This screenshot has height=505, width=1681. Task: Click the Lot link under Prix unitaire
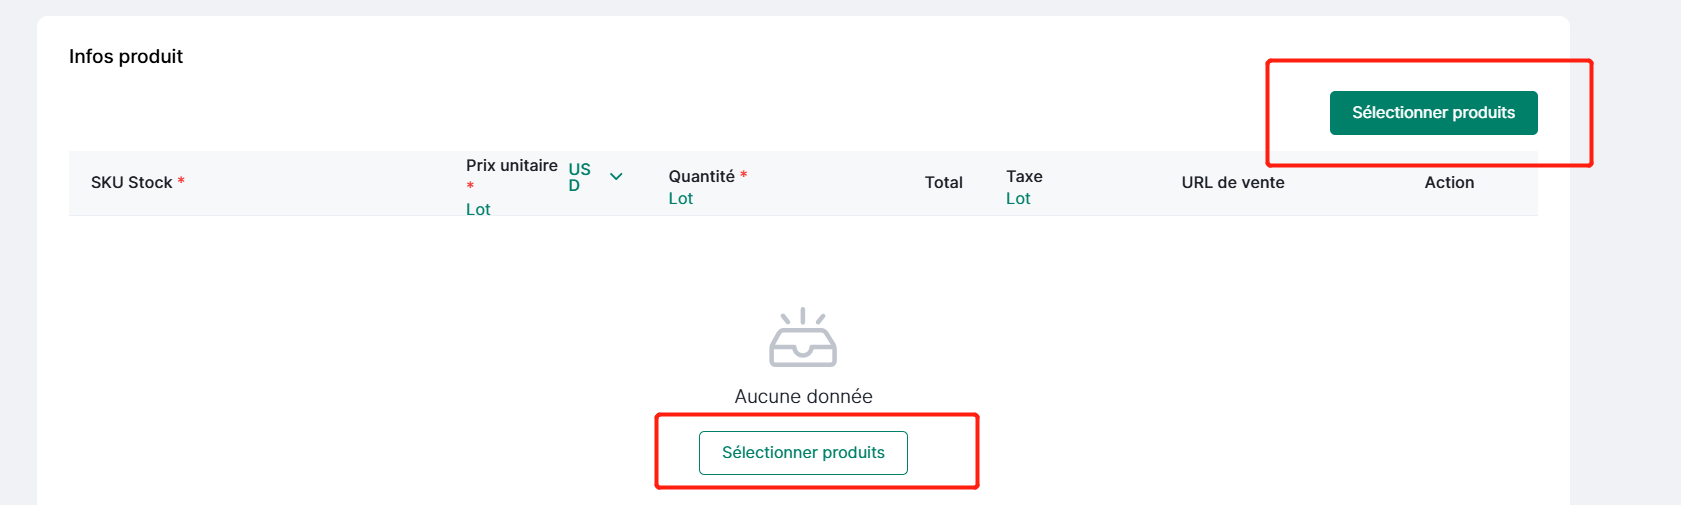tap(478, 209)
